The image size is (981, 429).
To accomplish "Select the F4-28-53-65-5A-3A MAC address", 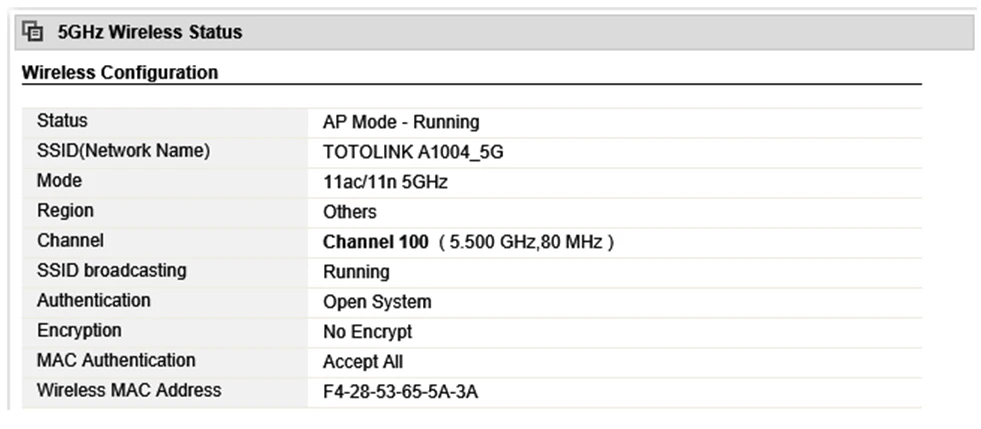I will point(400,392).
